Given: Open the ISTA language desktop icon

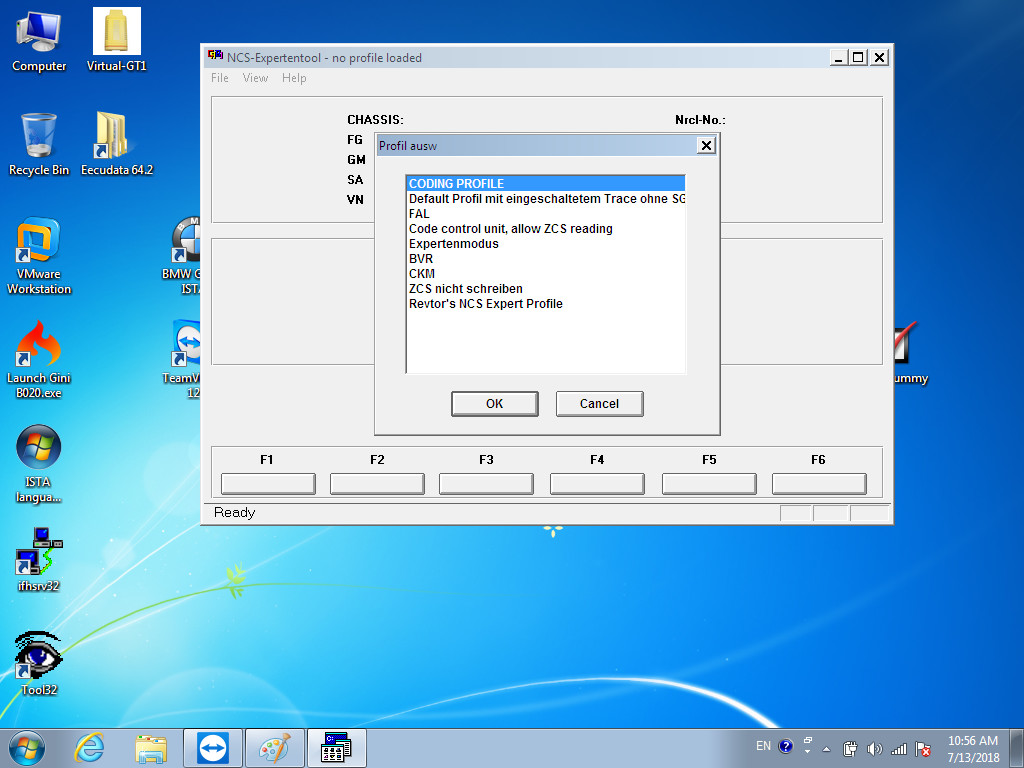Looking at the screenshot, I should pyautogui.click(x=39, y=449).
